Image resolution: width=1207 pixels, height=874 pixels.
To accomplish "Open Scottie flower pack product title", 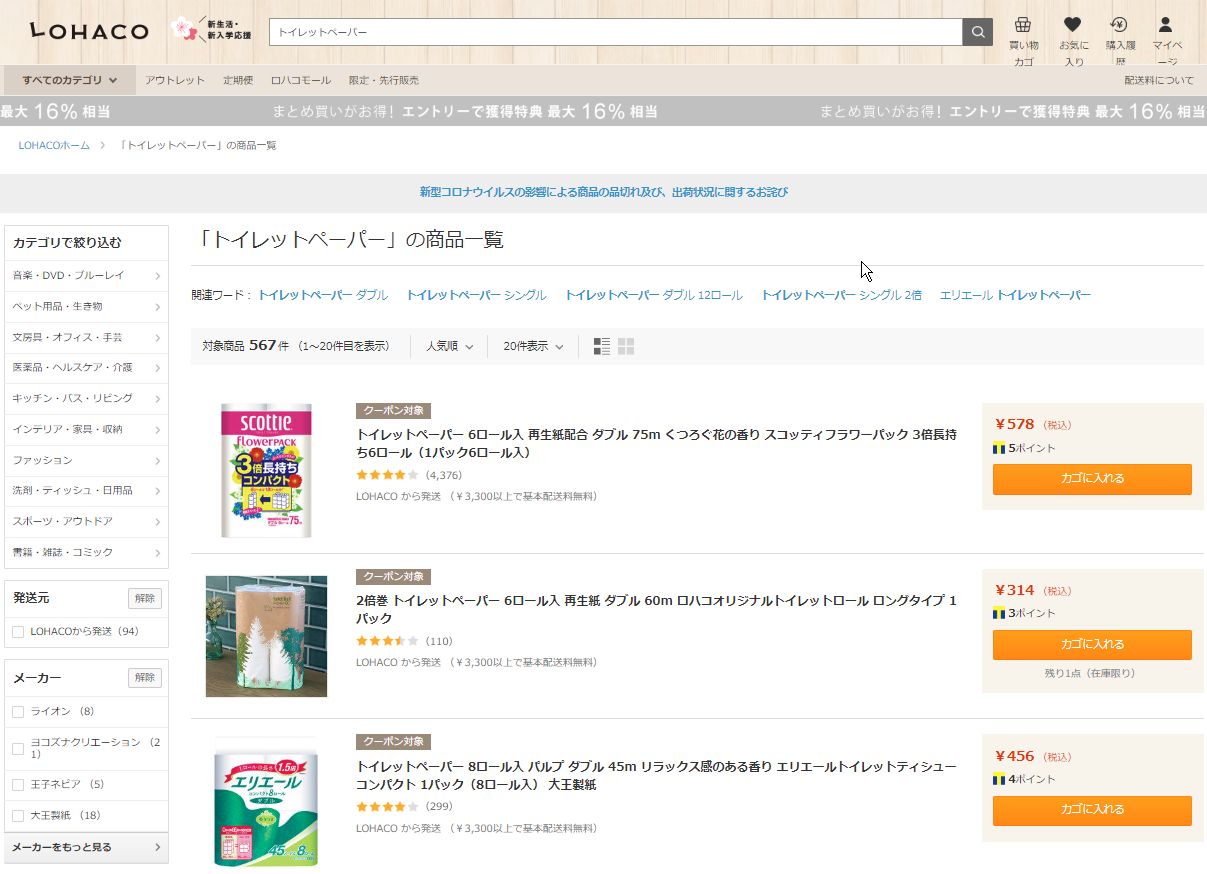I will [x=656, y=443].
